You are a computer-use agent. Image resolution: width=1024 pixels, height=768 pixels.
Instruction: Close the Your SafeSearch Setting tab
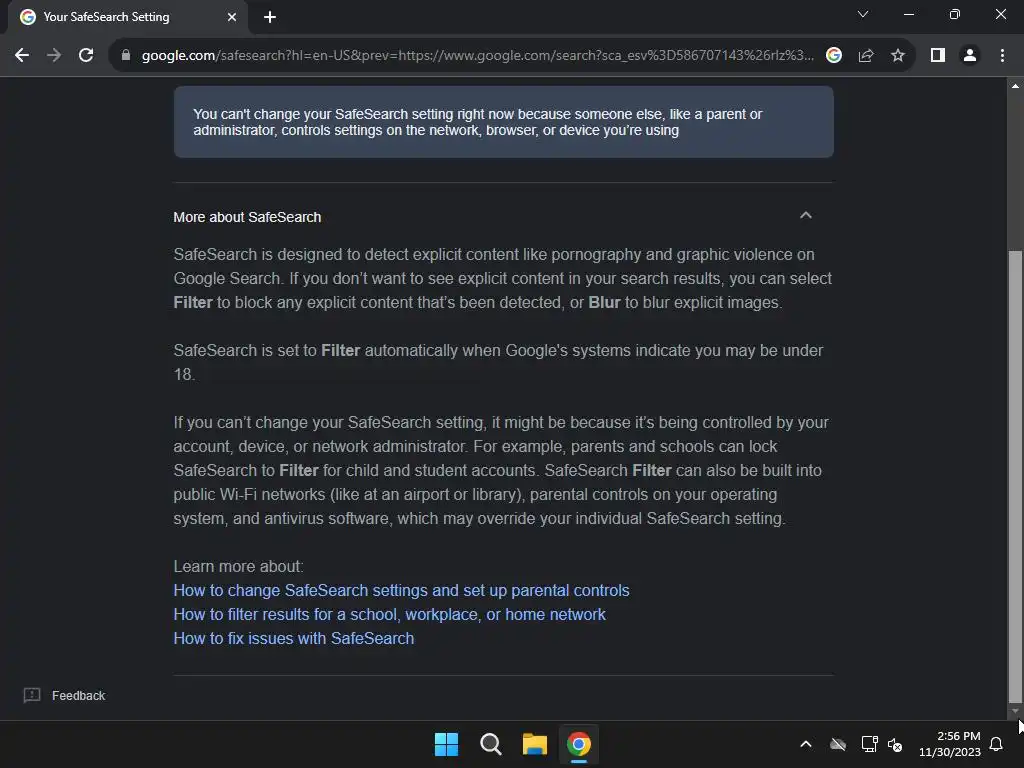click(232, 17)
